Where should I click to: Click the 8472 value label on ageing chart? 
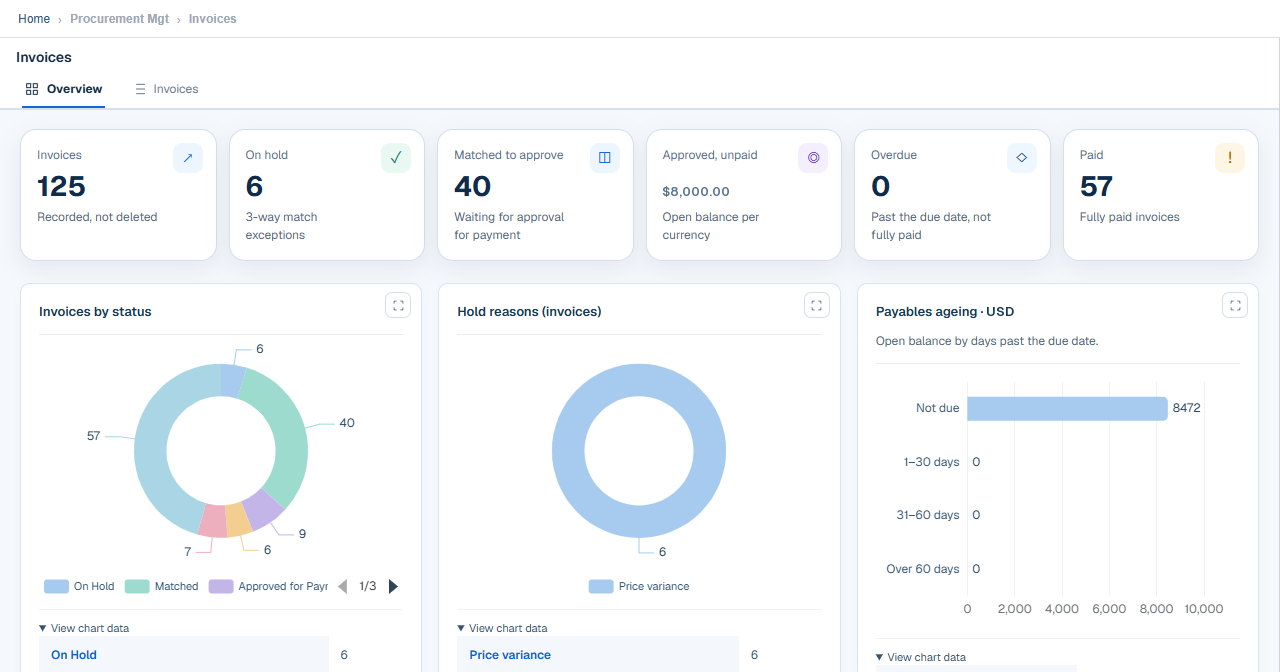1186,408
